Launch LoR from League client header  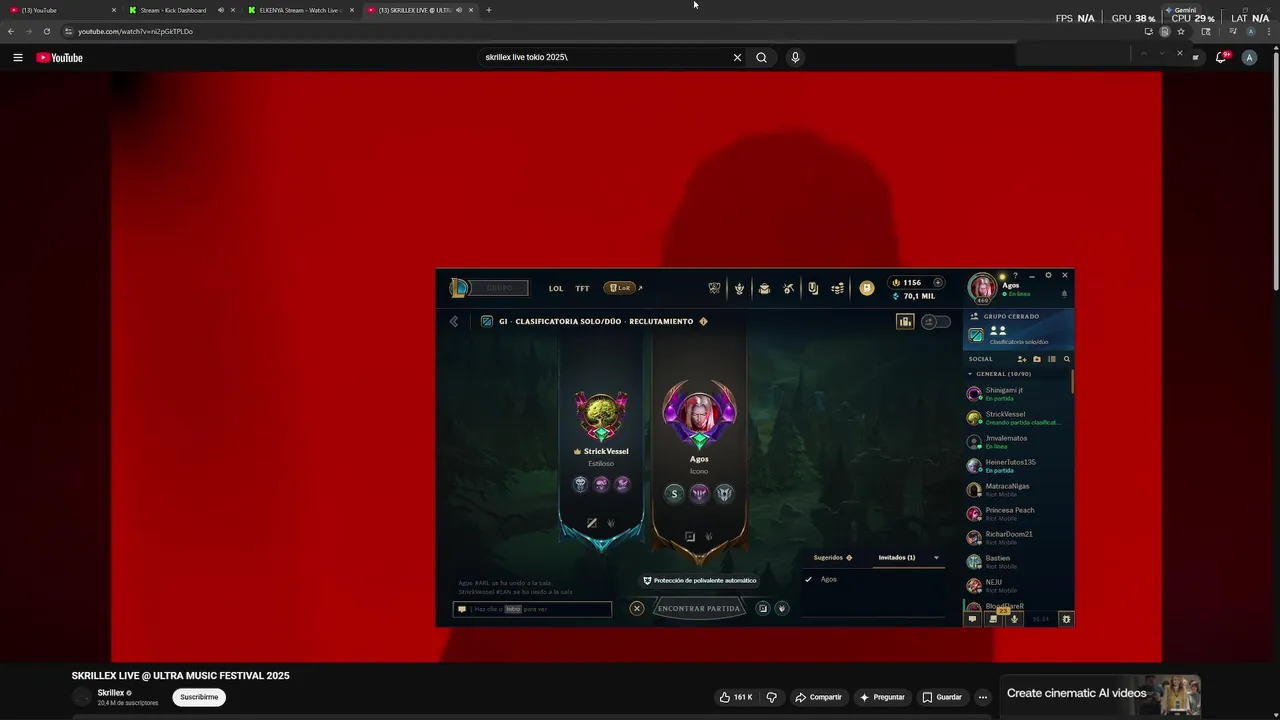[x=619, y=288]
